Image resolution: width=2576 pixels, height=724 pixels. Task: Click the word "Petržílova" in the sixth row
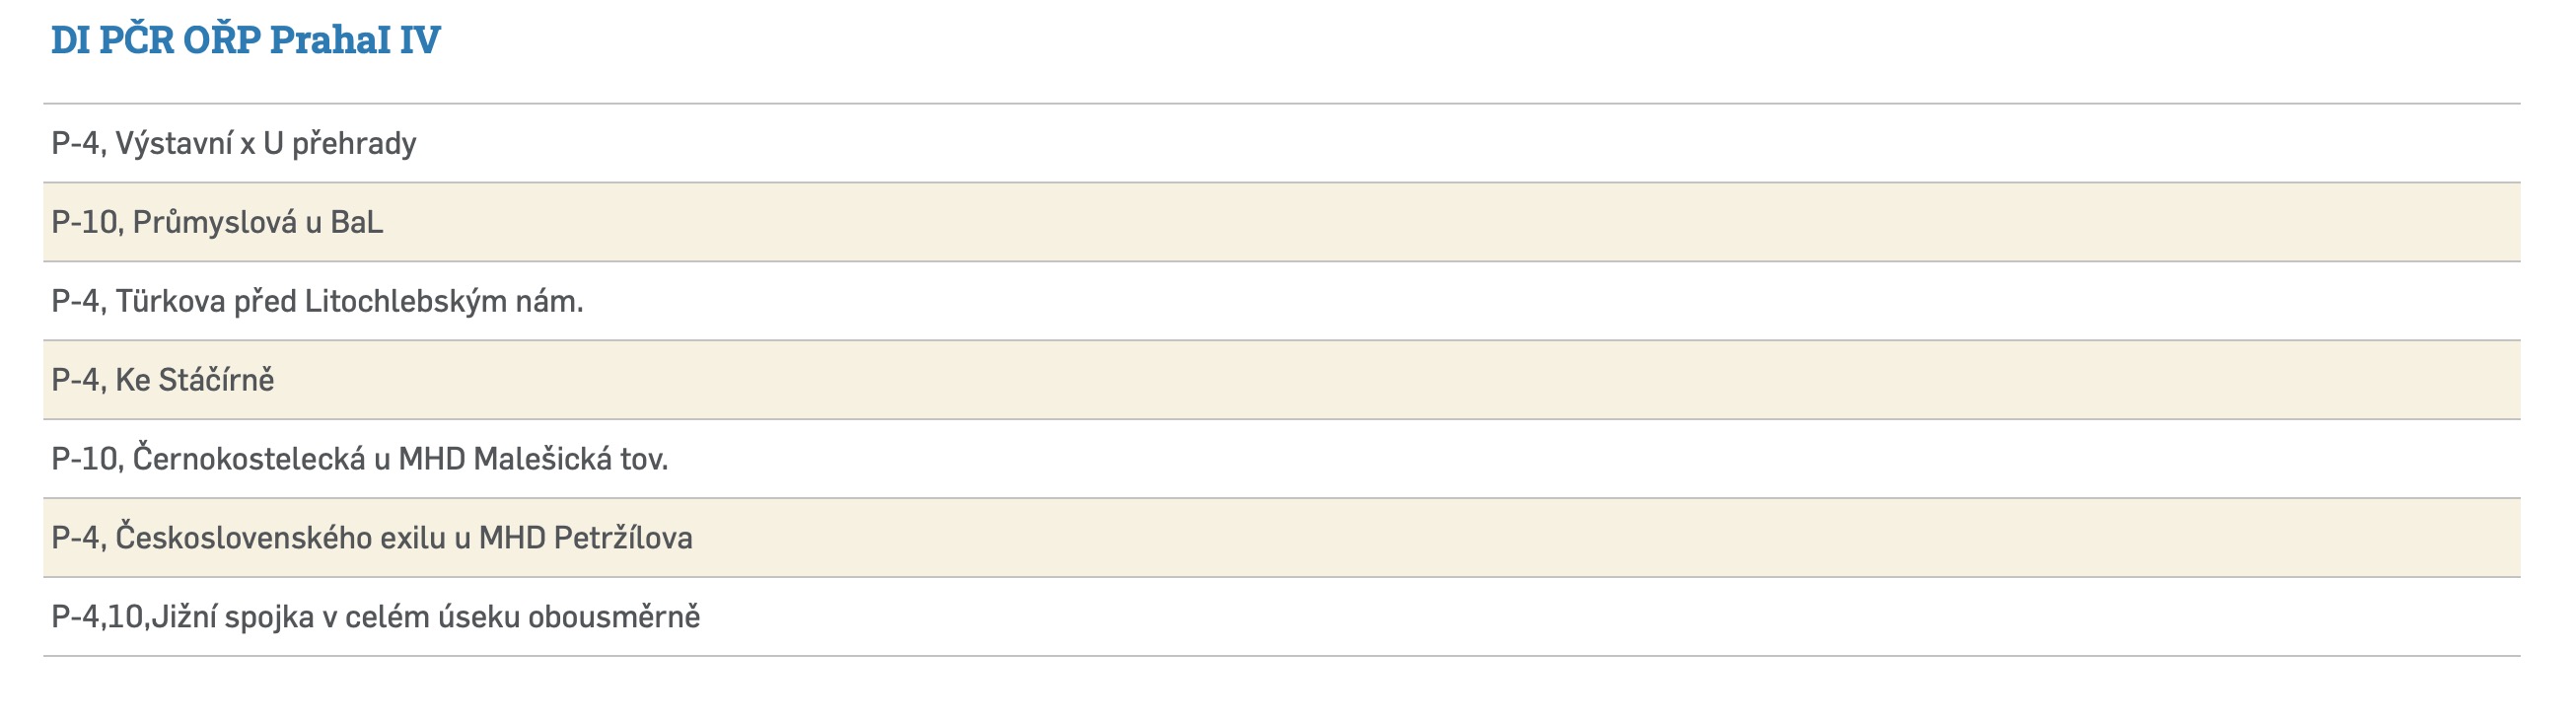(623, 538)
